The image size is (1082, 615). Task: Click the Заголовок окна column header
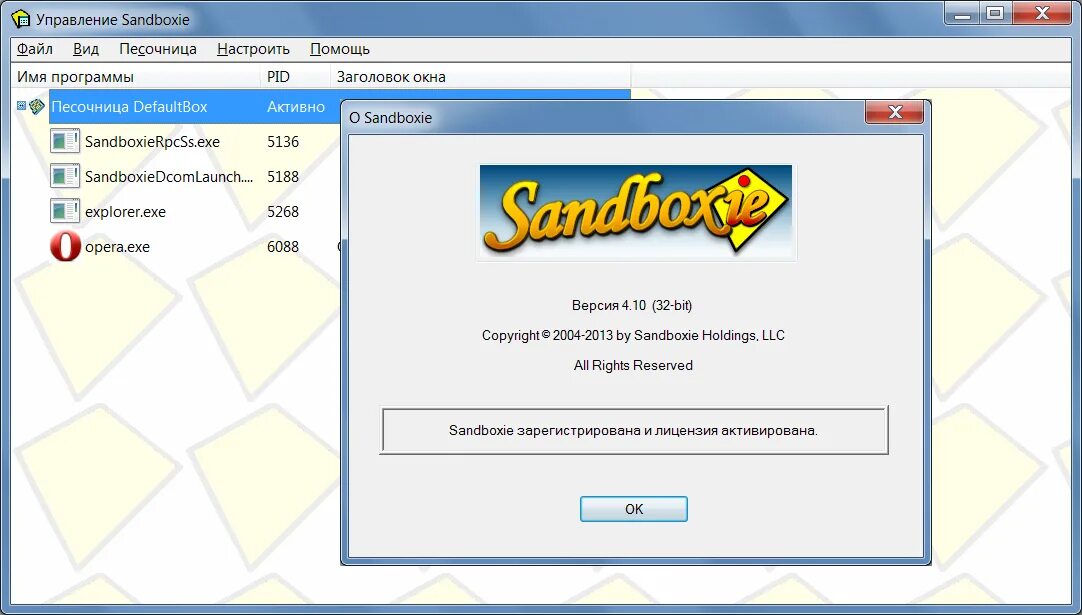coord(481,77)
